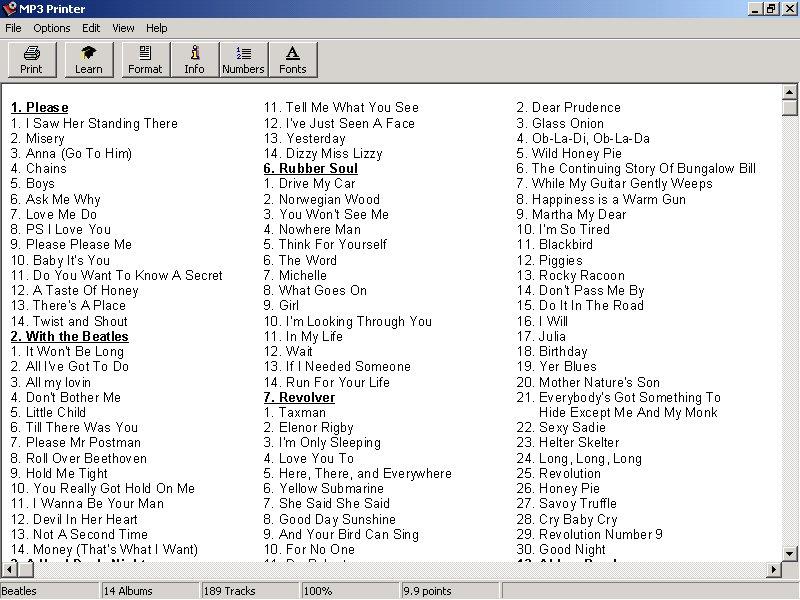Select album heading '6. Rubber Soul'
The width and height of the screenshot is (800, 600).
tap(311, 169)
